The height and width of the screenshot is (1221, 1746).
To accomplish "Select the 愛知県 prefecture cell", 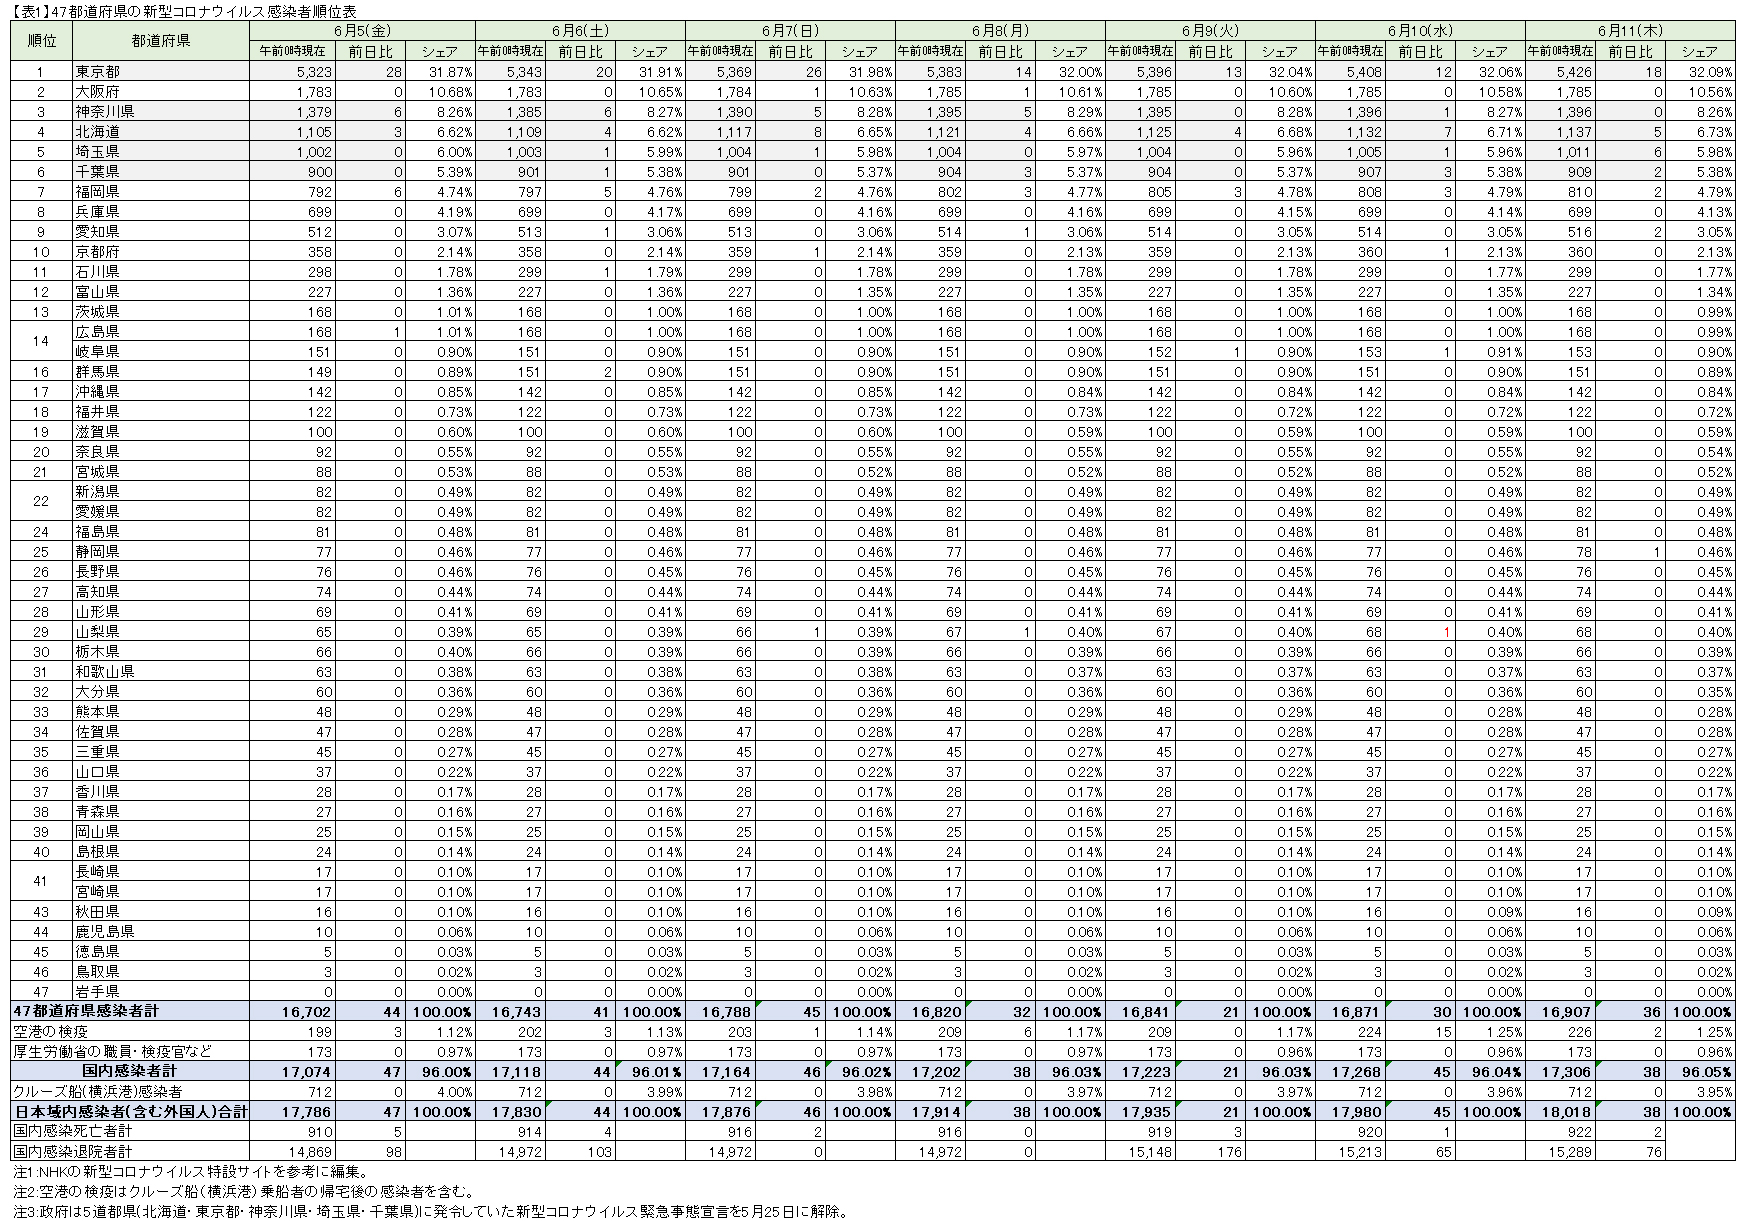I will tap(161, 231).
